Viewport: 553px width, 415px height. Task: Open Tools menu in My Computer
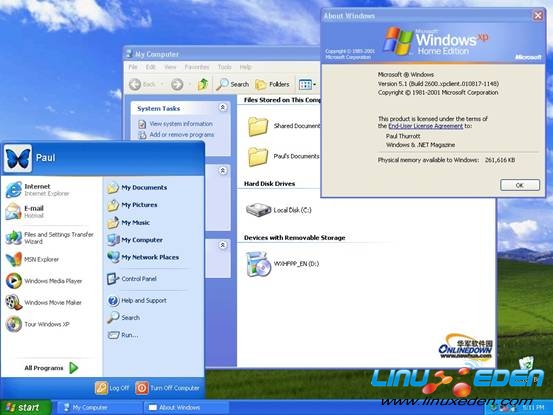(224, 67)
